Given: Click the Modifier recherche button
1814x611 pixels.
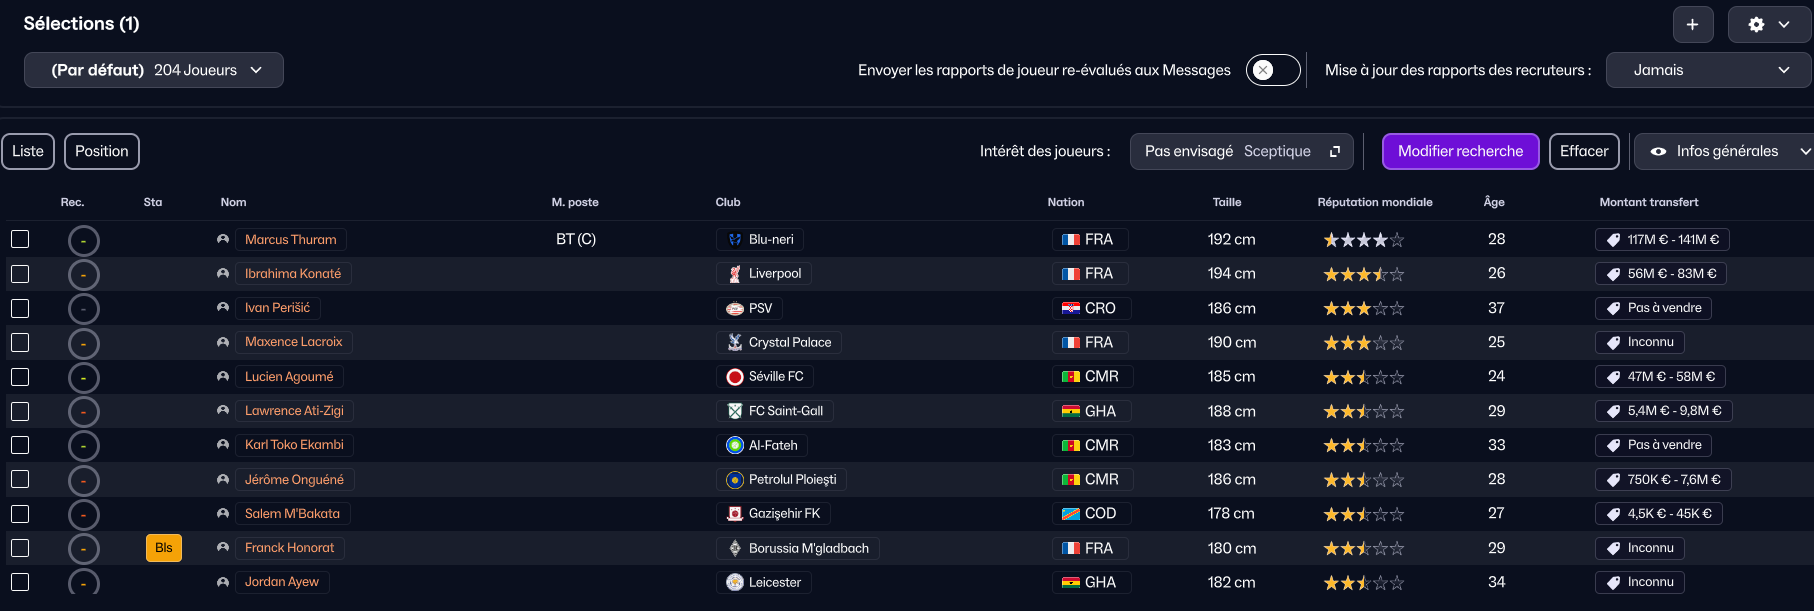Looking at the screenshot, I should click(1460, 152).
